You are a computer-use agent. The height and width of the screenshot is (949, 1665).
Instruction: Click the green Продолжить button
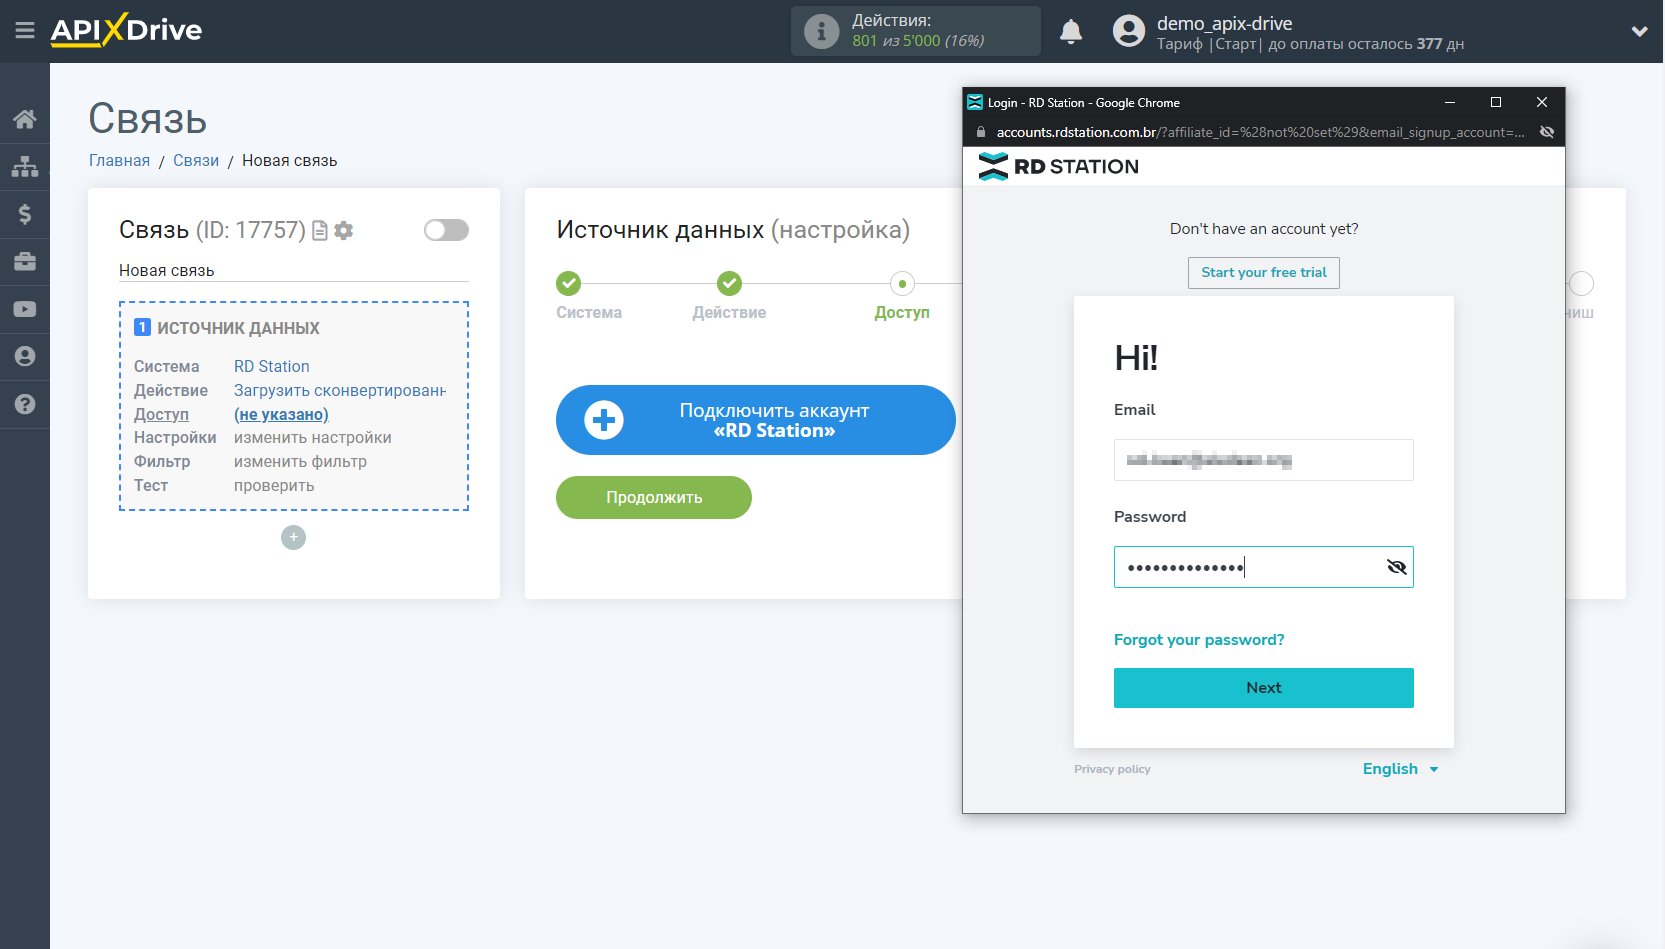coord(654,498)
